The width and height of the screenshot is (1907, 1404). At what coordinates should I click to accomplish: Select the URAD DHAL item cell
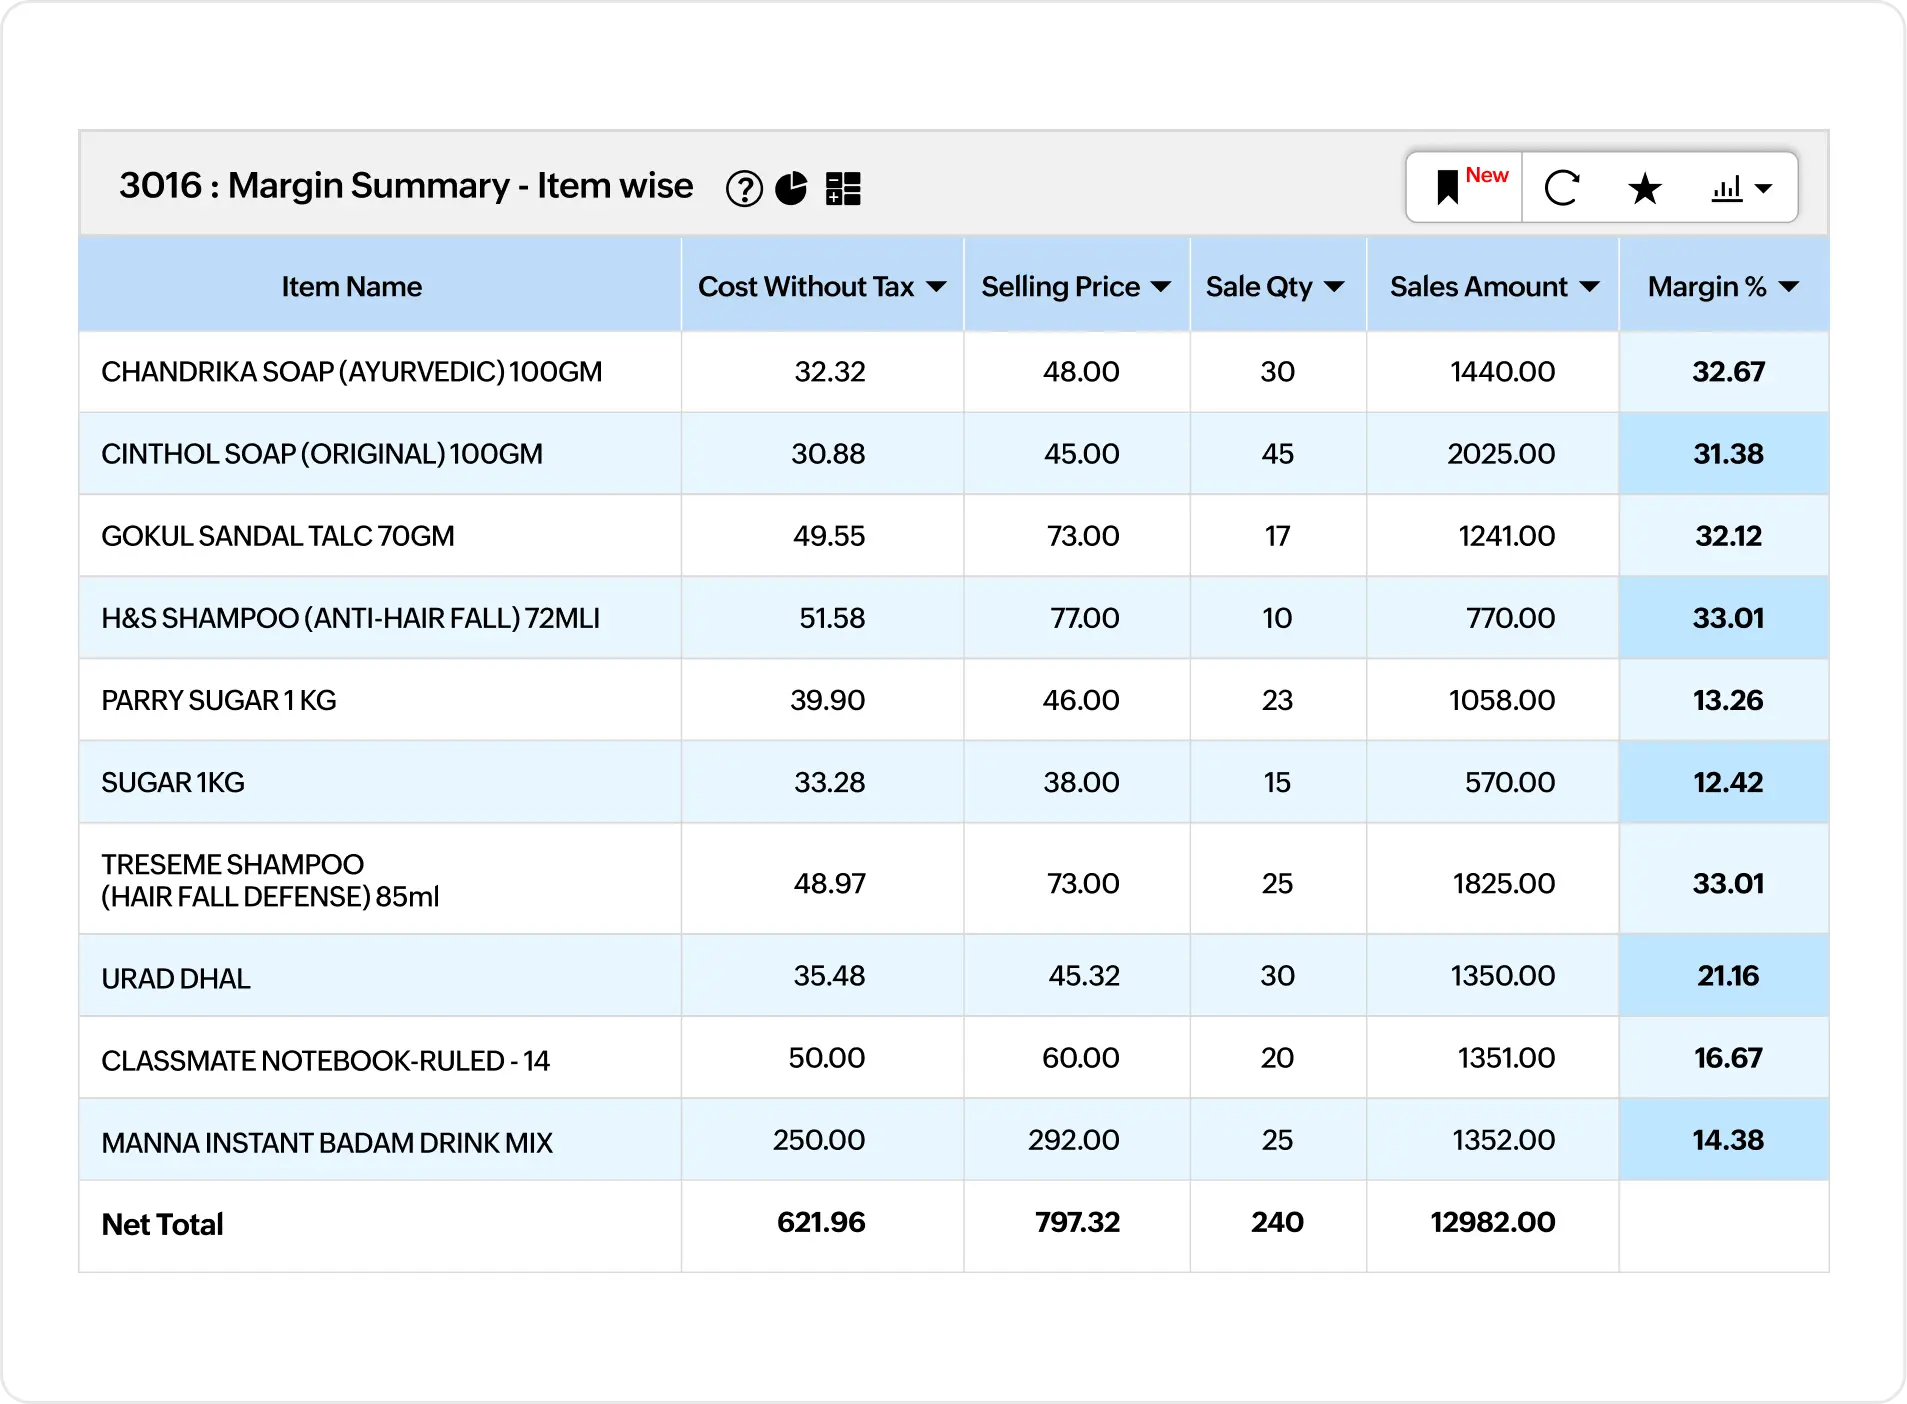coord(175,976)
